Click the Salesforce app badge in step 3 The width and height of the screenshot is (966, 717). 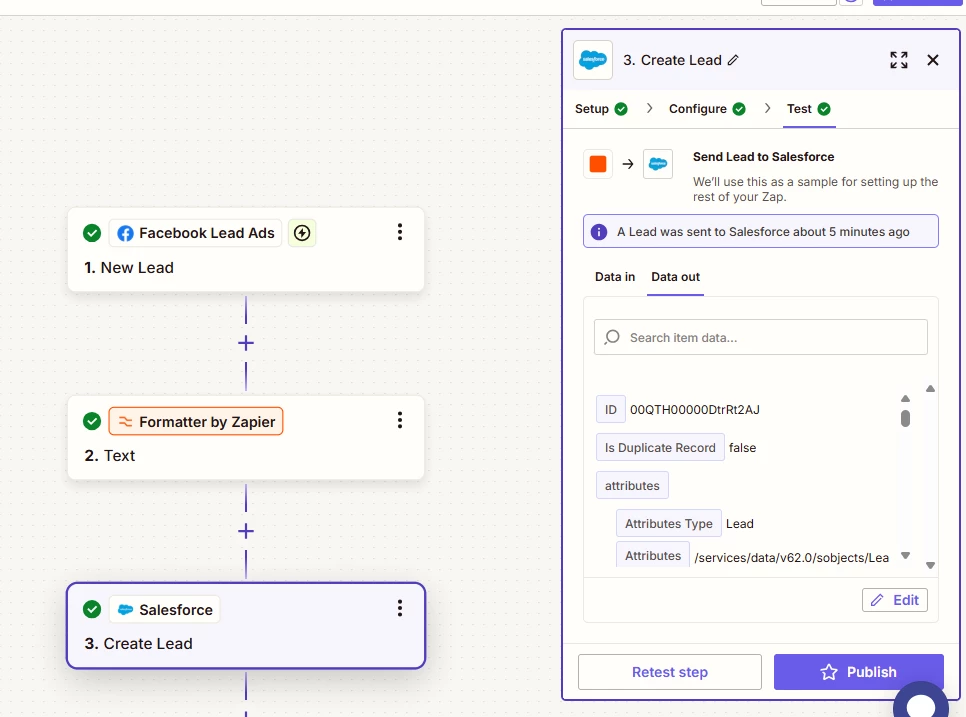(164, 609)
